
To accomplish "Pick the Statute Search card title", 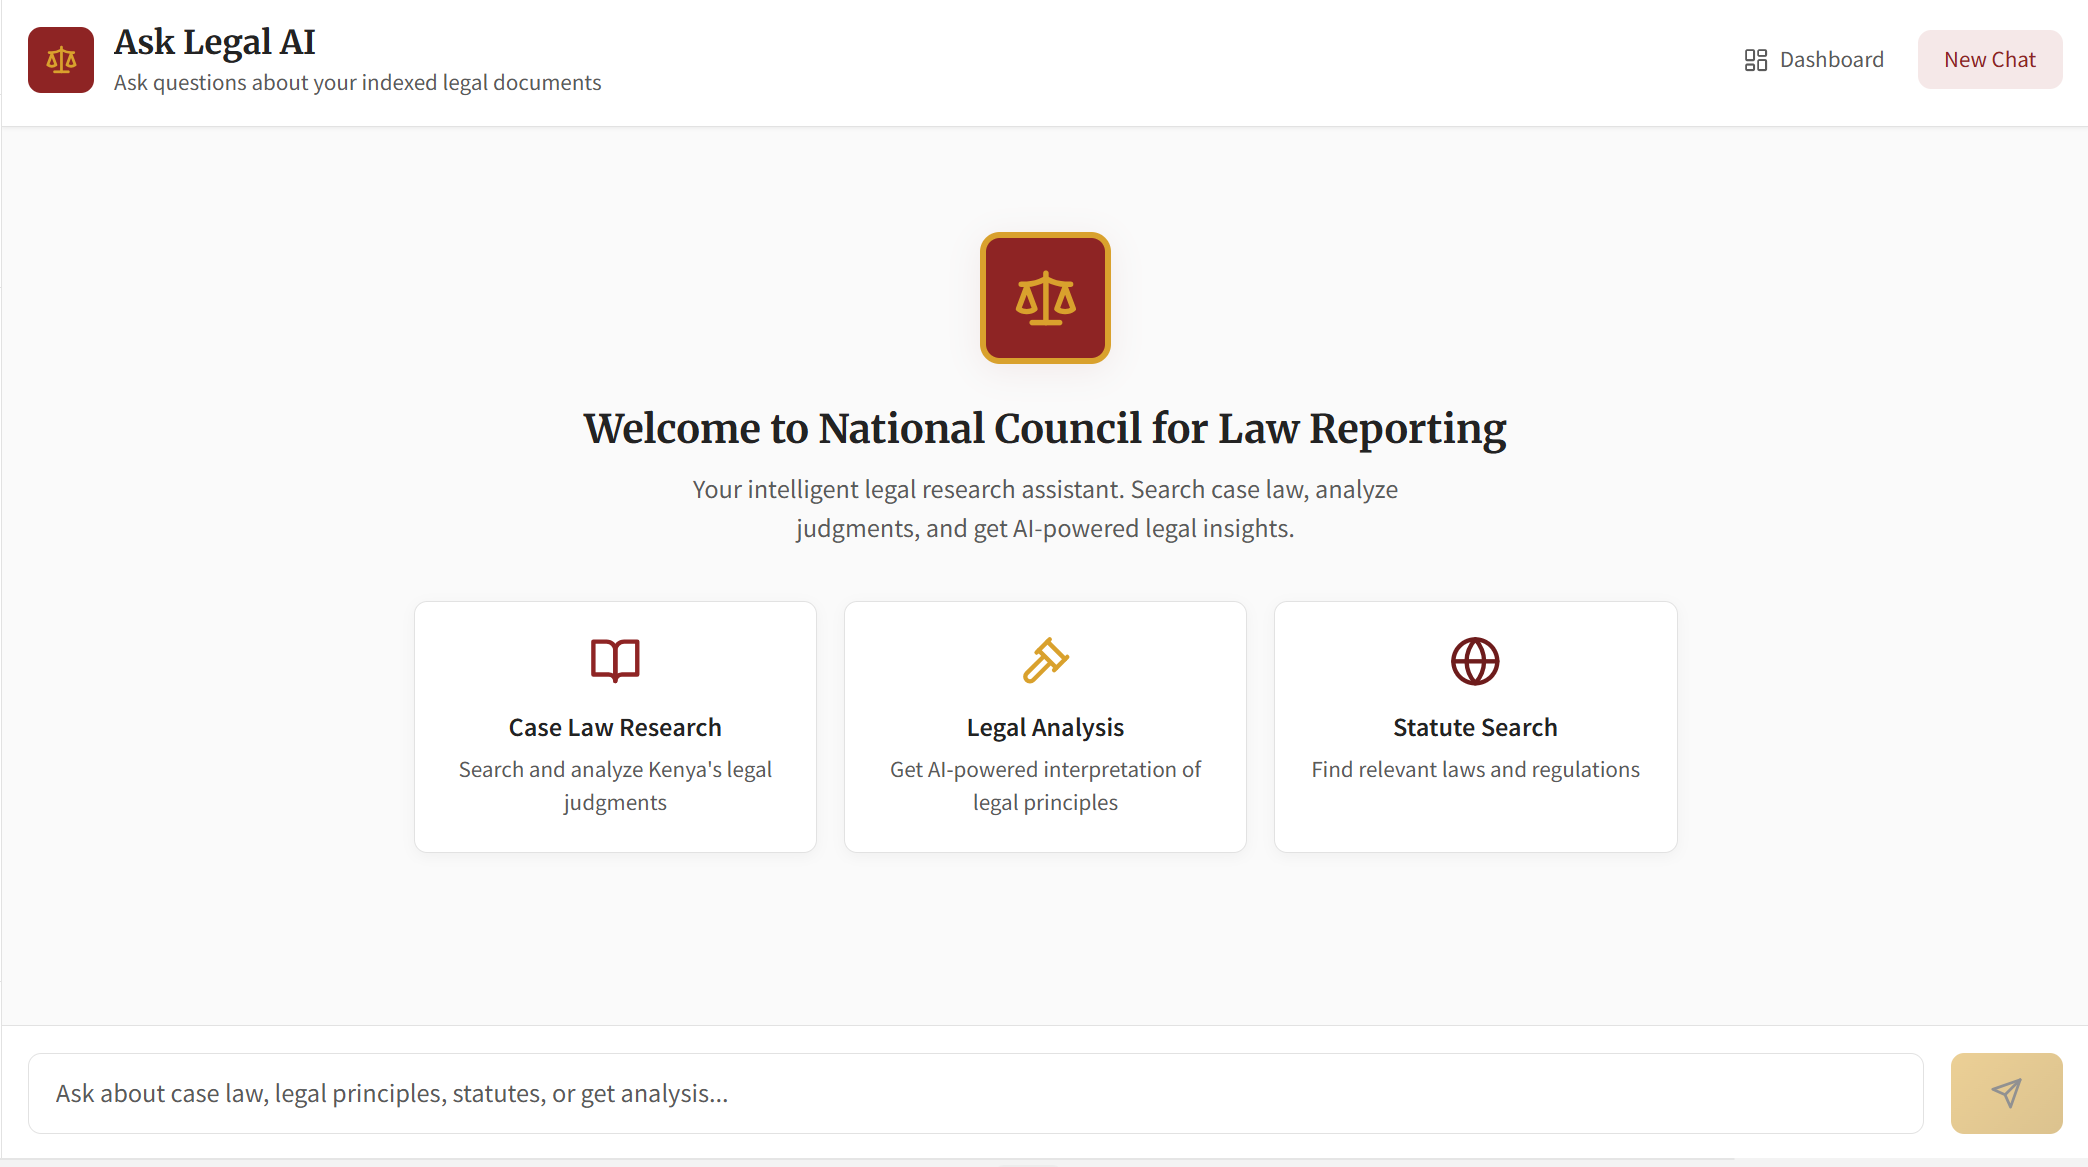I will (x=1475, y=727).
